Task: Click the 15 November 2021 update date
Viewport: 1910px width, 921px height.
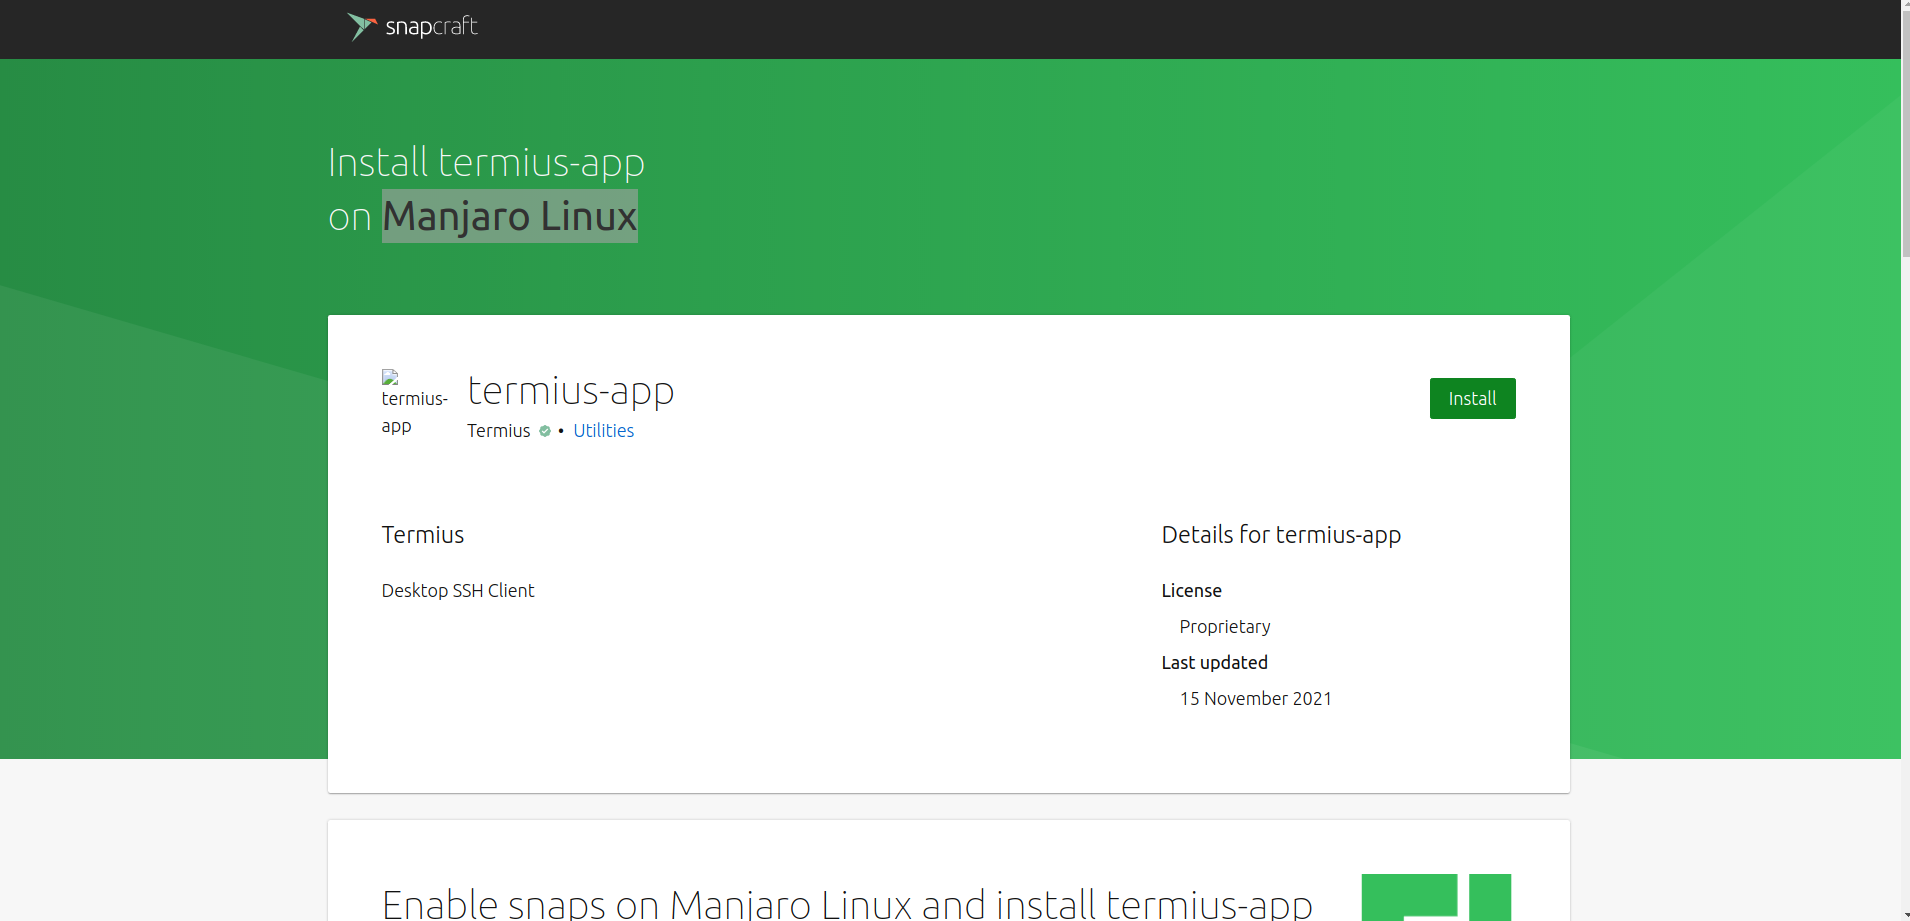Action: [1256, 698]
